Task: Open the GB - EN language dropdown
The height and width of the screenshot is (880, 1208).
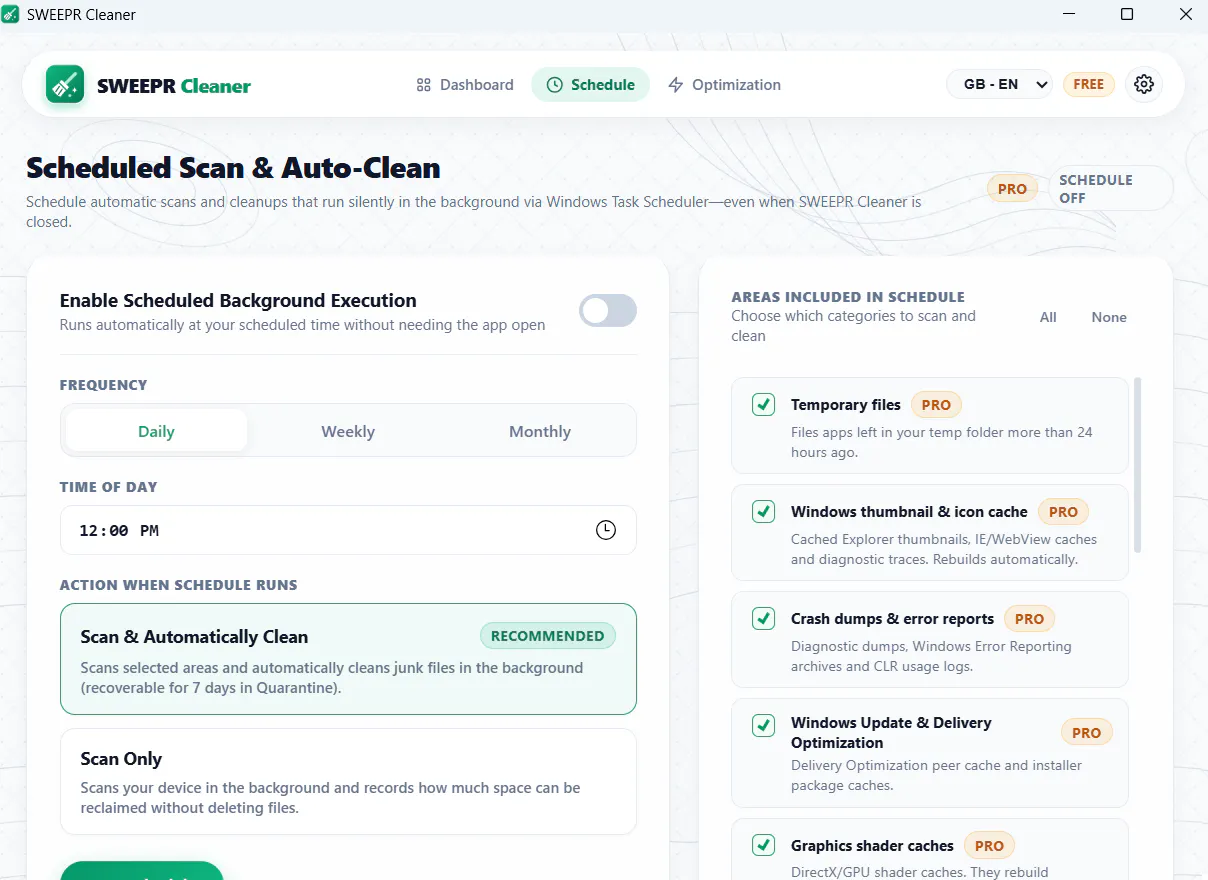Action: (x=1000, y=85)
